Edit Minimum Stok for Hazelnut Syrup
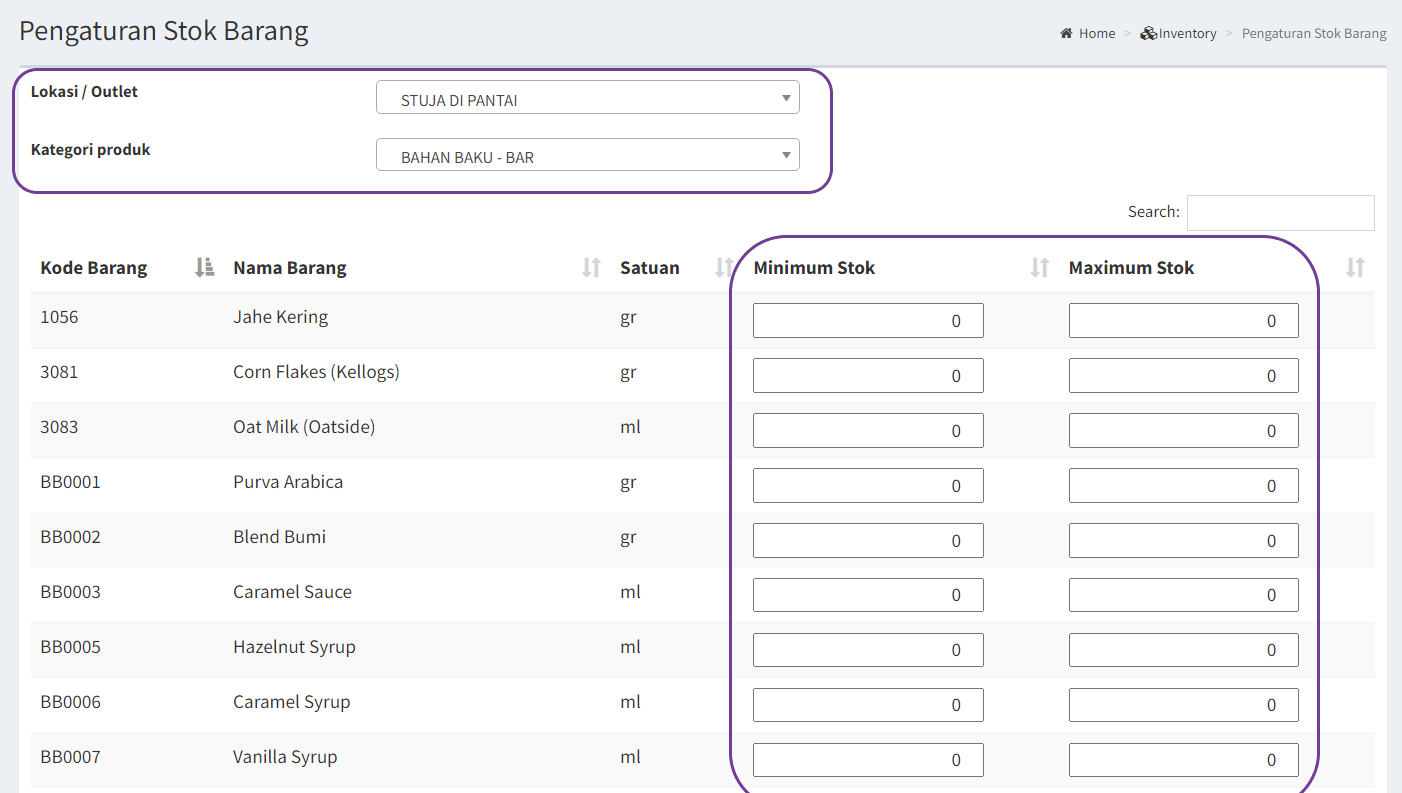 868,650
